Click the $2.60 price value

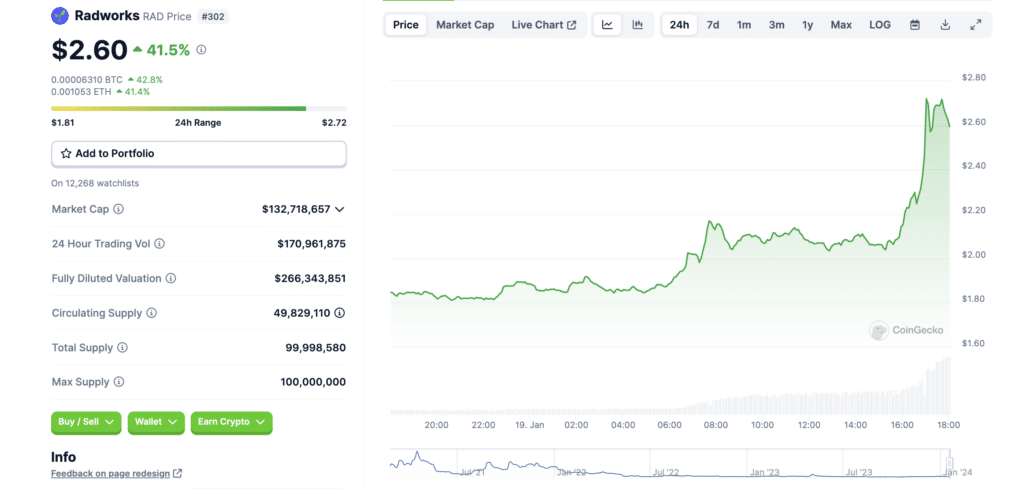(x=89, y=50)
